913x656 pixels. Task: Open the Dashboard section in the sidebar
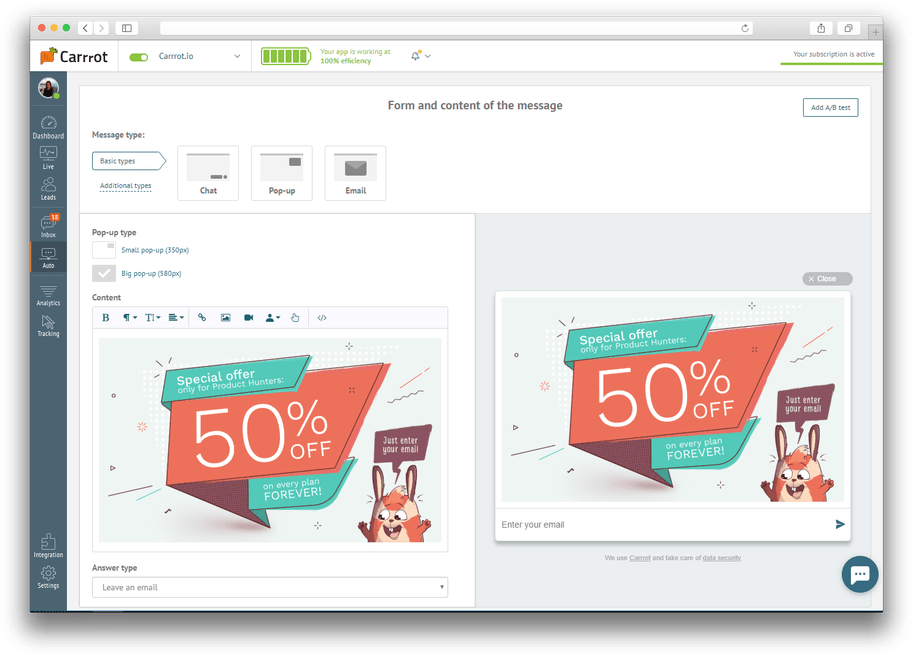(x=48, y=126)
